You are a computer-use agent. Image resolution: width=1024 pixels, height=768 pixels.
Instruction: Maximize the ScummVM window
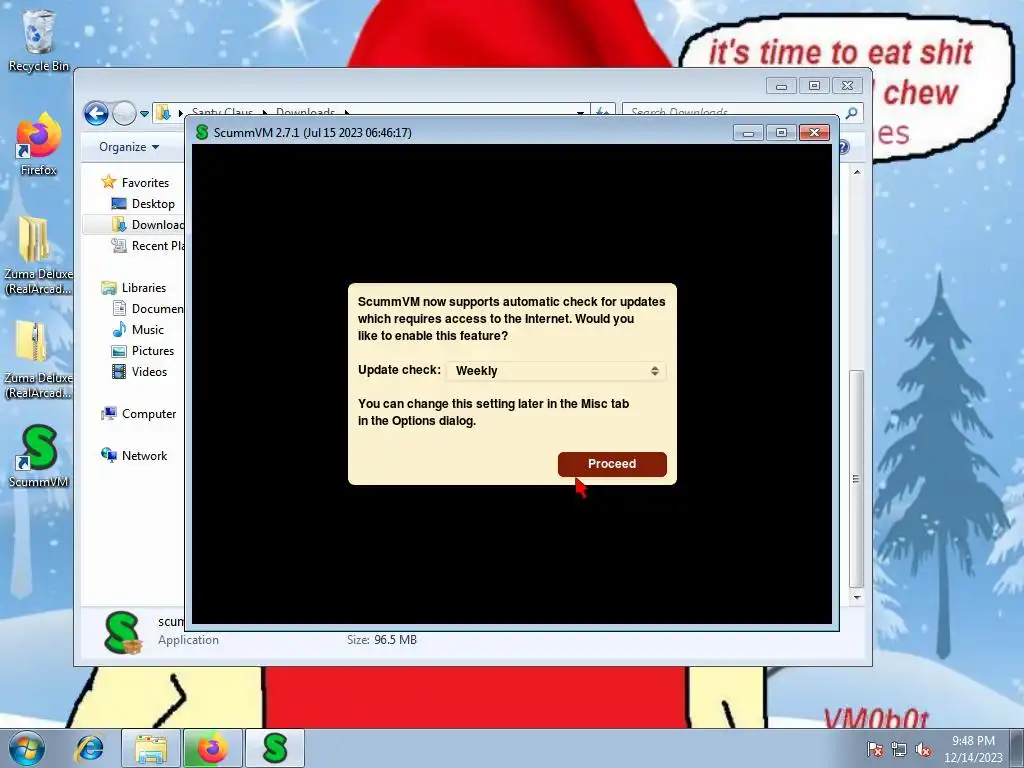tap(781, 133)
